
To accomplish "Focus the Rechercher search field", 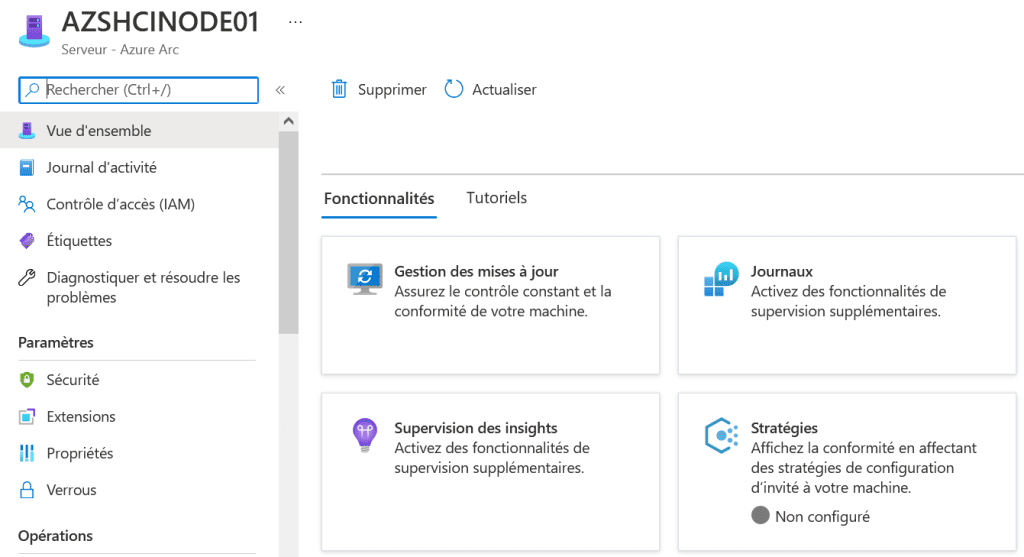I will tap(148, 90).
